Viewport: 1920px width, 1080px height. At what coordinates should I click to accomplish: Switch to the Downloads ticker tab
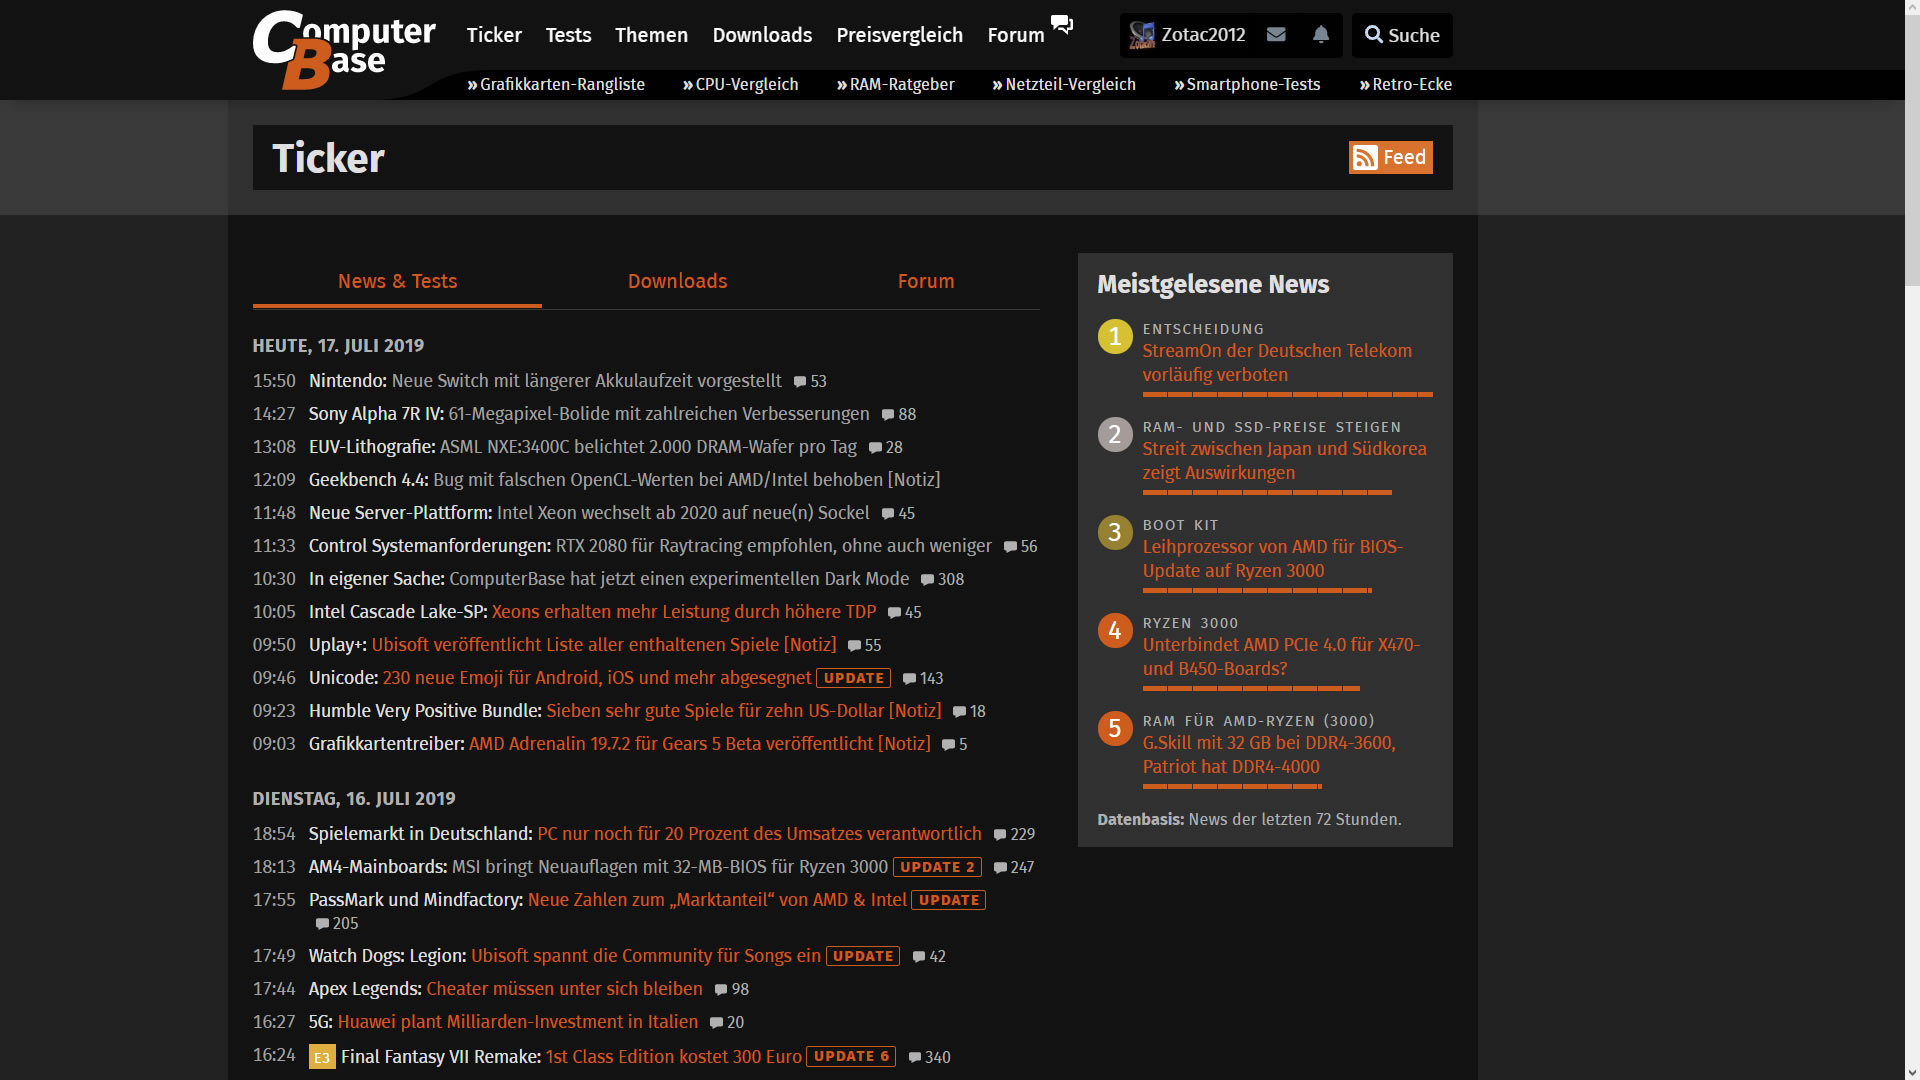tap(677, 282)
